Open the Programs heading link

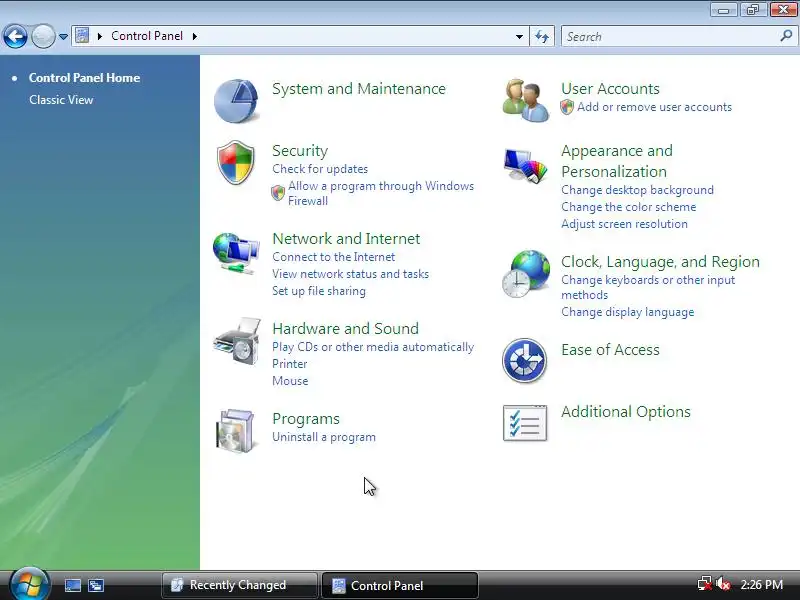306,419
